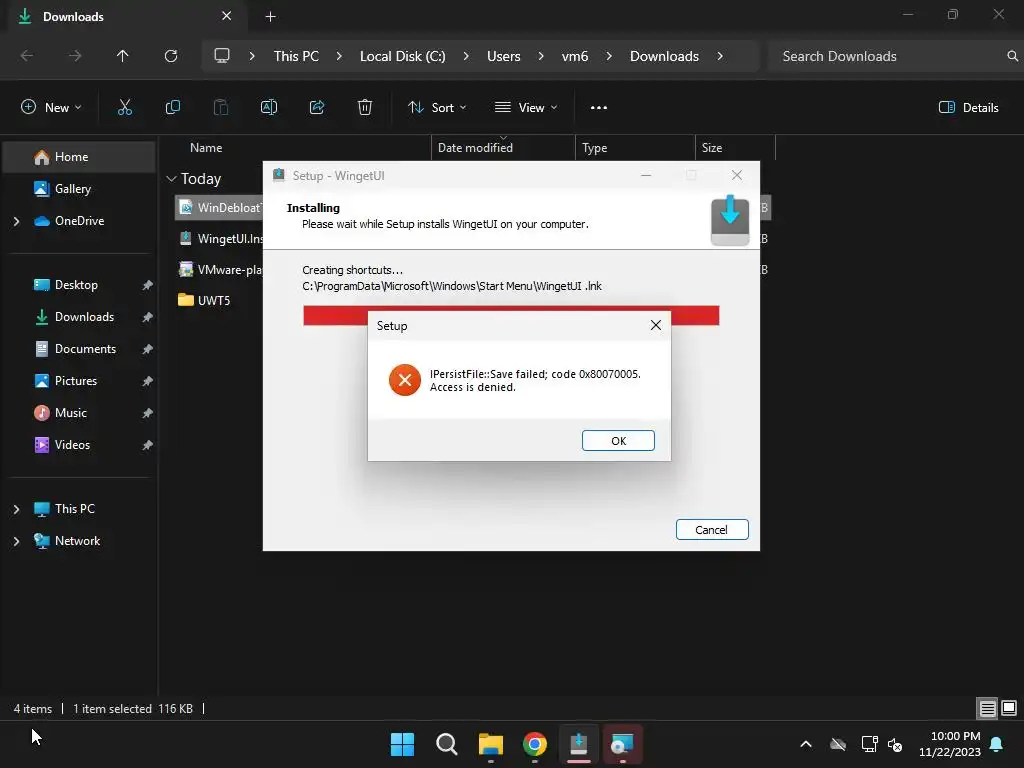Viewport: 1024px width, 768px height.
Task: Select This PC in the breadcrumb path
Action: tap(296, 56)
